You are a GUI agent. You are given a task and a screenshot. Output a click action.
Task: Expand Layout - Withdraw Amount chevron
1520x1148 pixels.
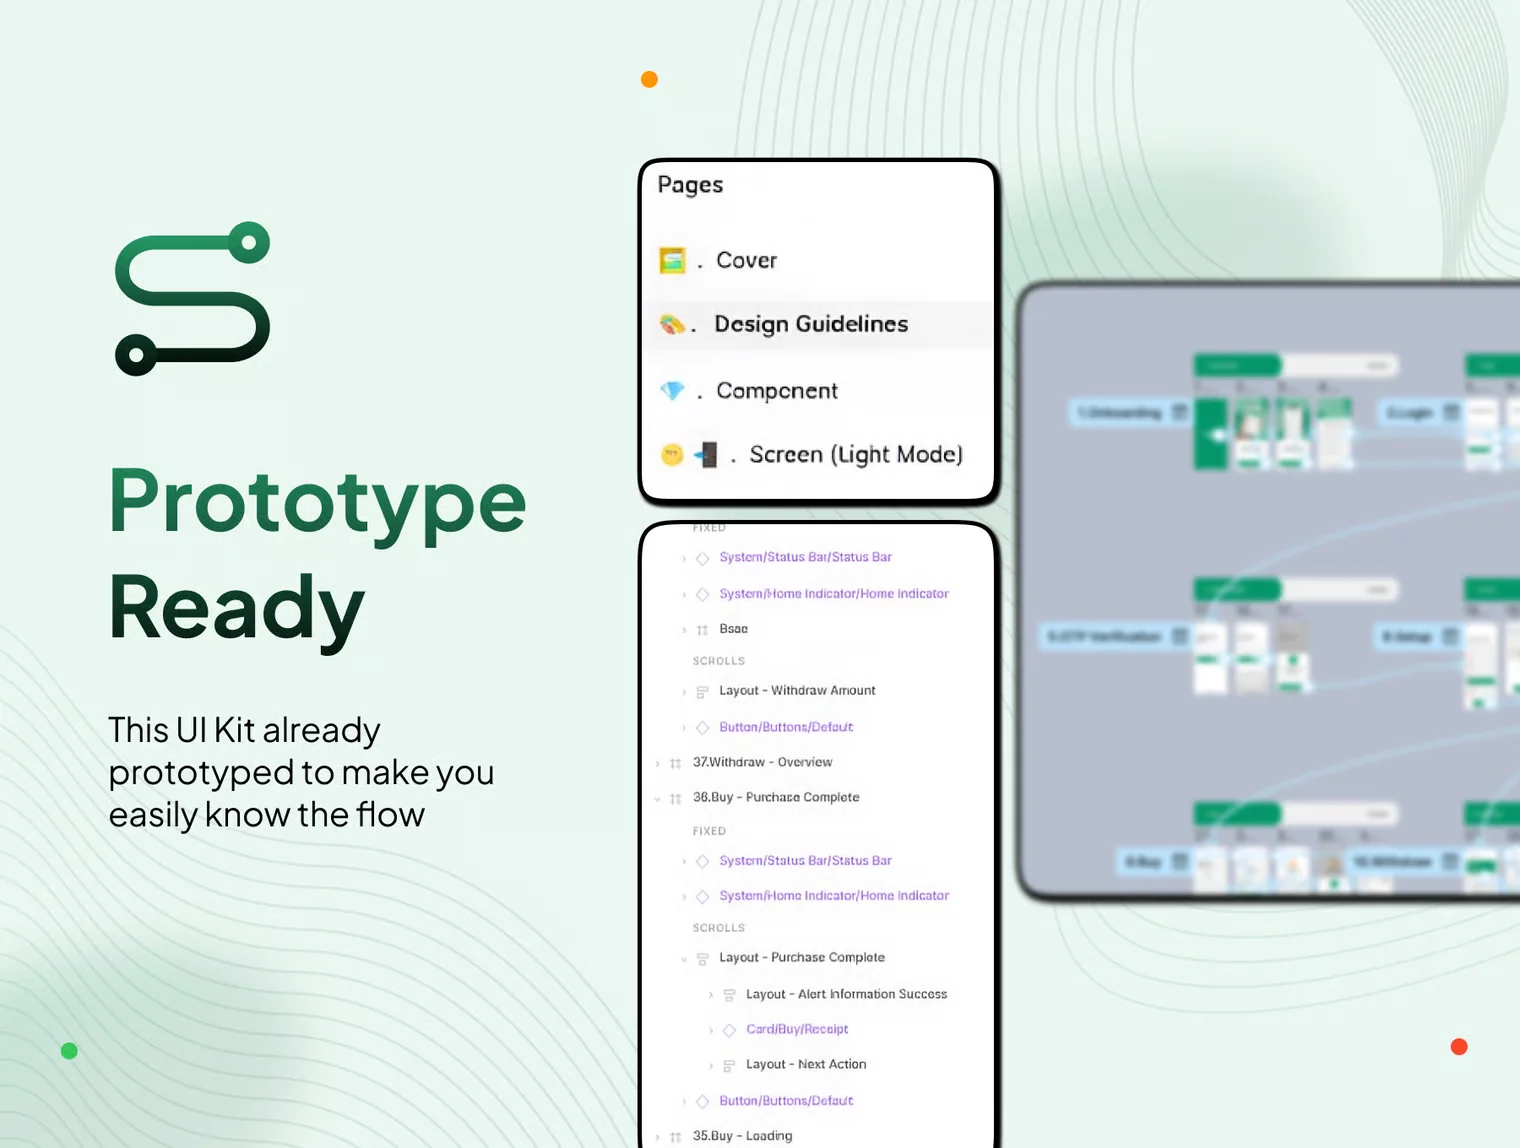[684, 692]
